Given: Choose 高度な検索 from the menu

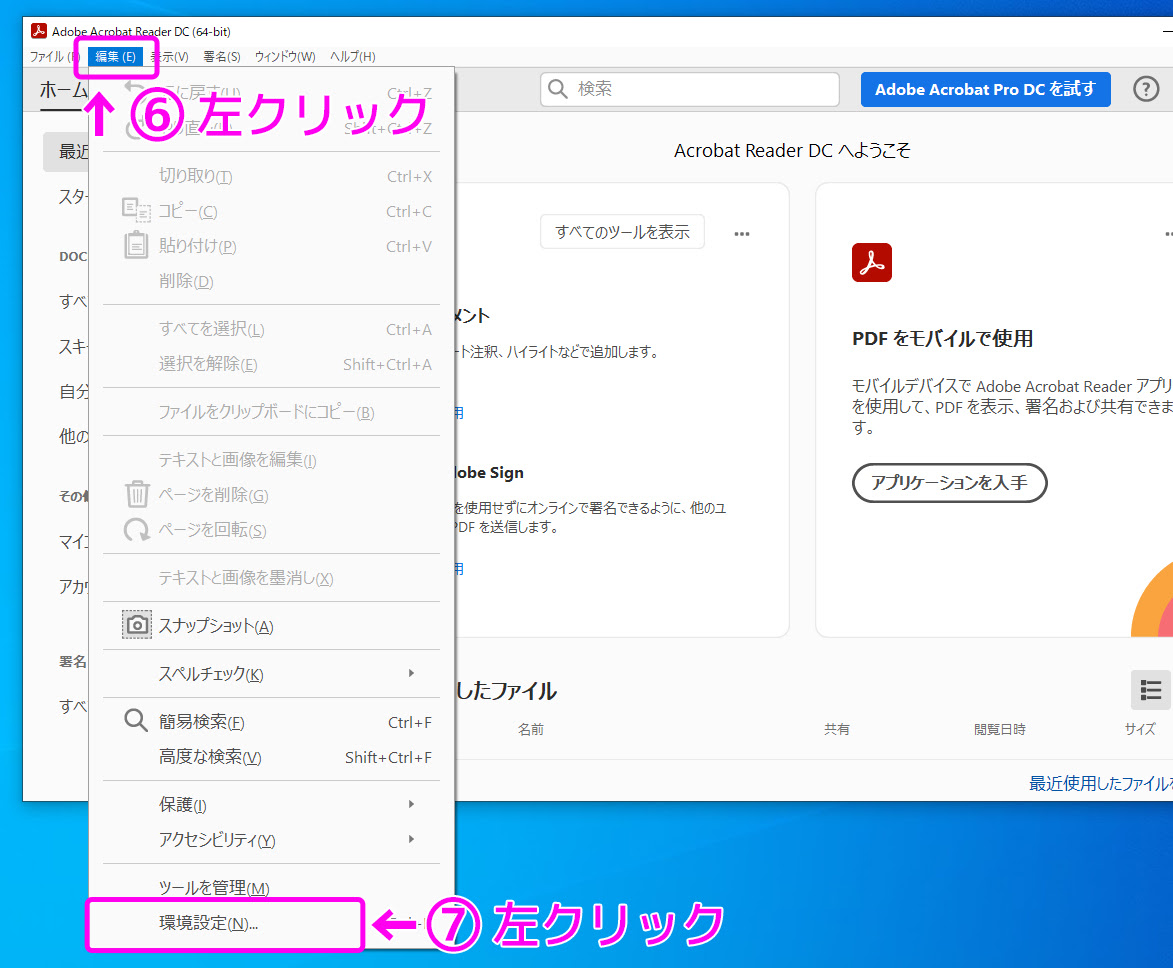Looking at the screenshot, I should pos(210,757).
